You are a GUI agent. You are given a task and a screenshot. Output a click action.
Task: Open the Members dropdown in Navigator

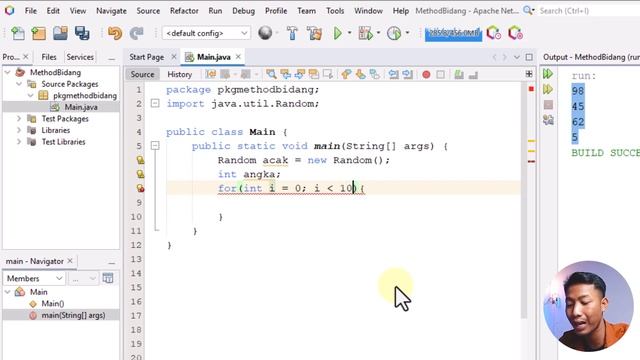pyautogui.click(x=34, y=278)
